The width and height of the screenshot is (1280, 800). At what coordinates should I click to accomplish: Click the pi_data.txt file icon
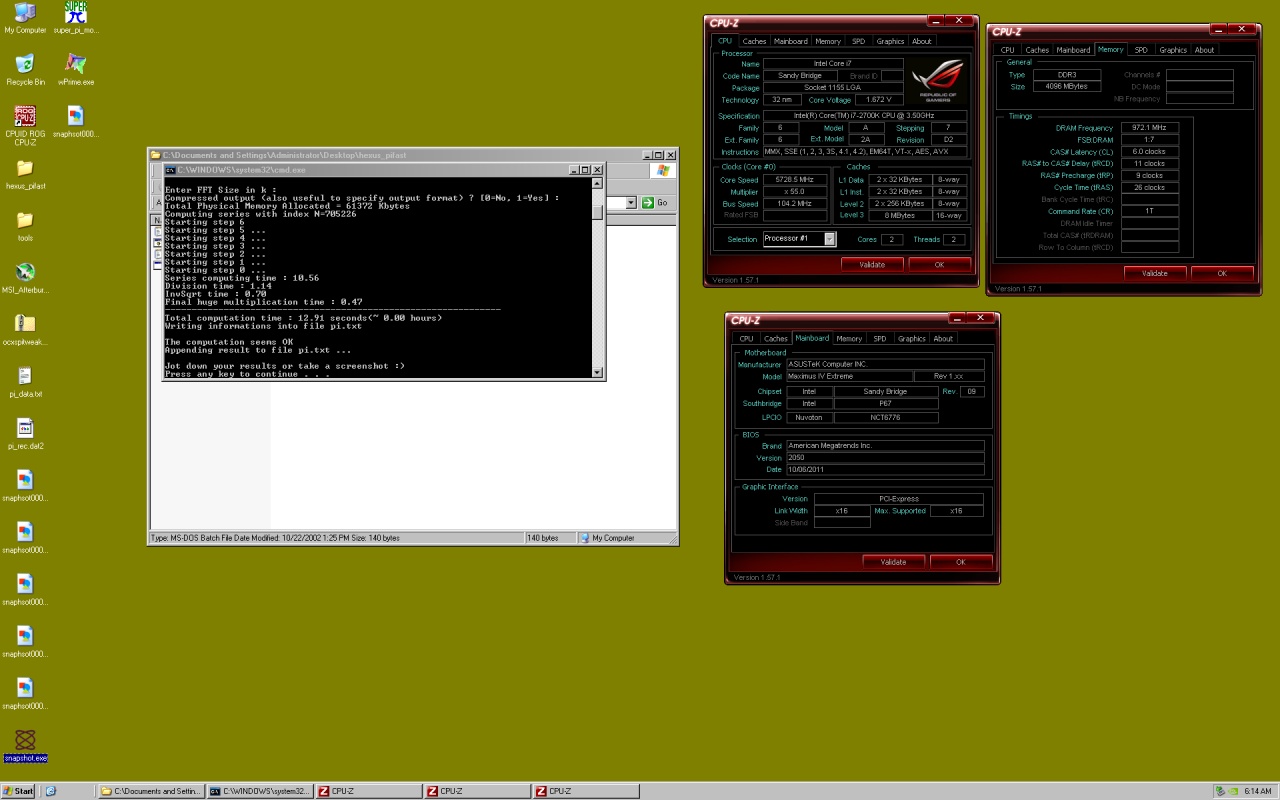tap(25, 376)
